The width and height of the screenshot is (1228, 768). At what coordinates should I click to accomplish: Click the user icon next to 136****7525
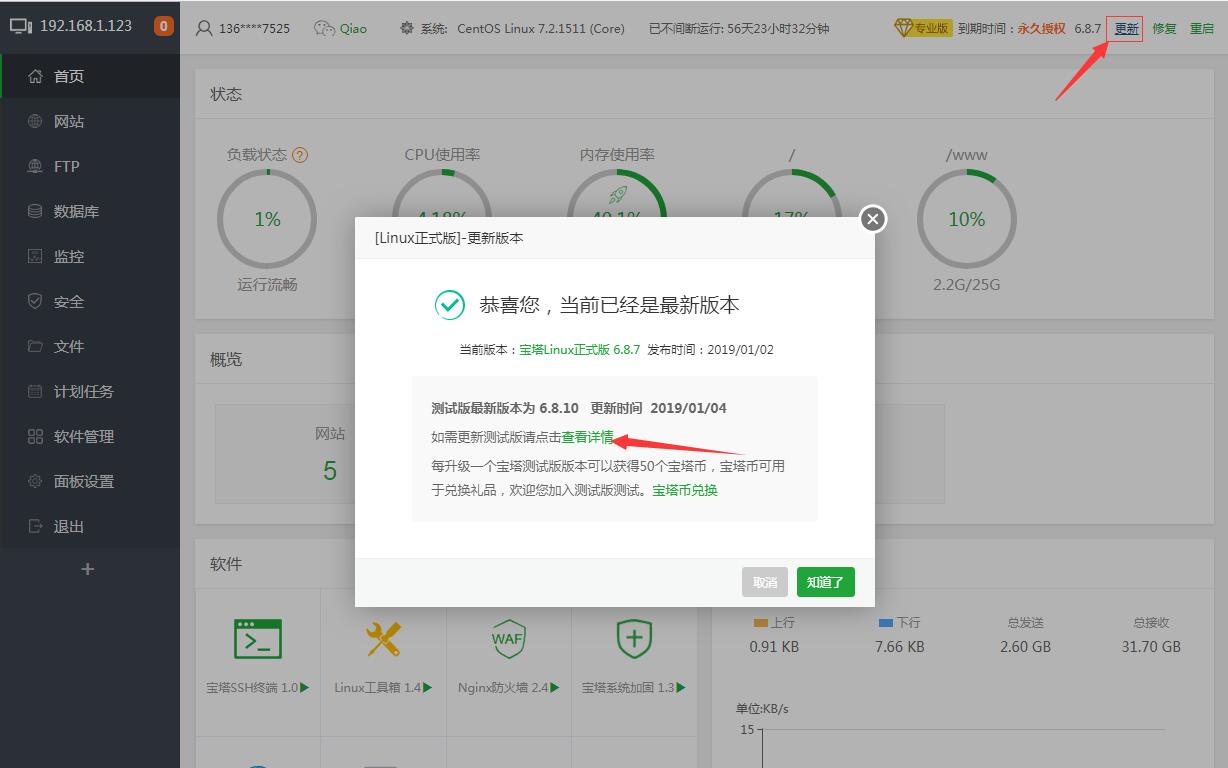204,28
